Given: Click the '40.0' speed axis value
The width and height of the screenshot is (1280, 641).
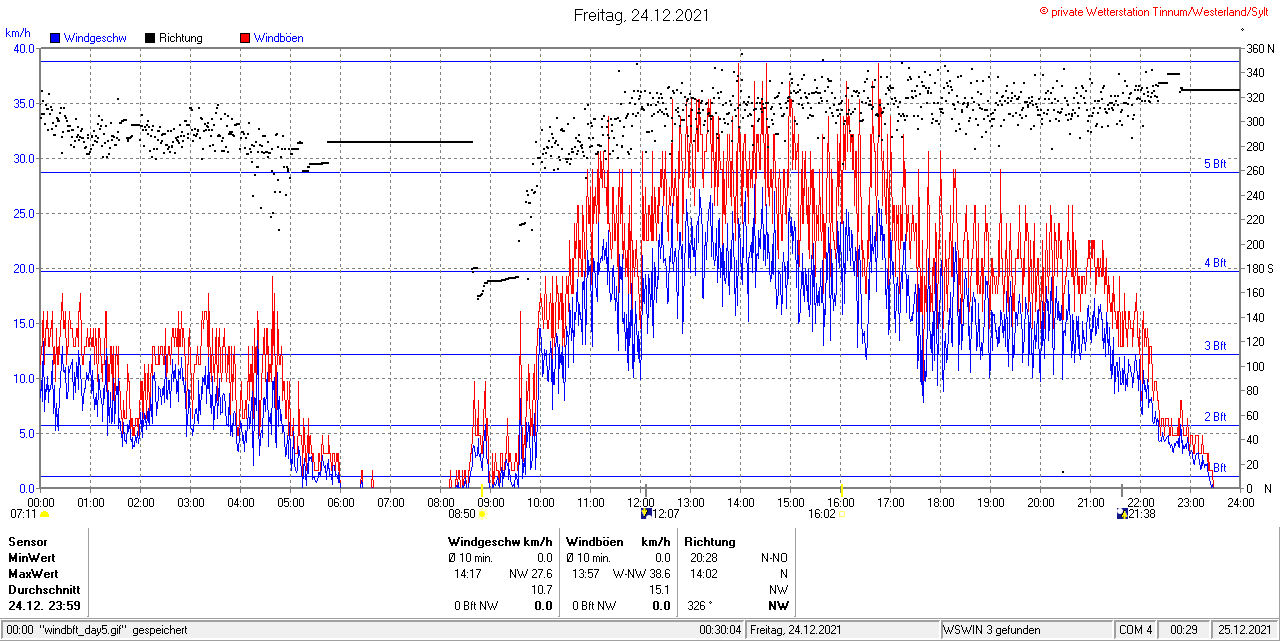Looking at the screenshot, I should (x=24, y=49).
